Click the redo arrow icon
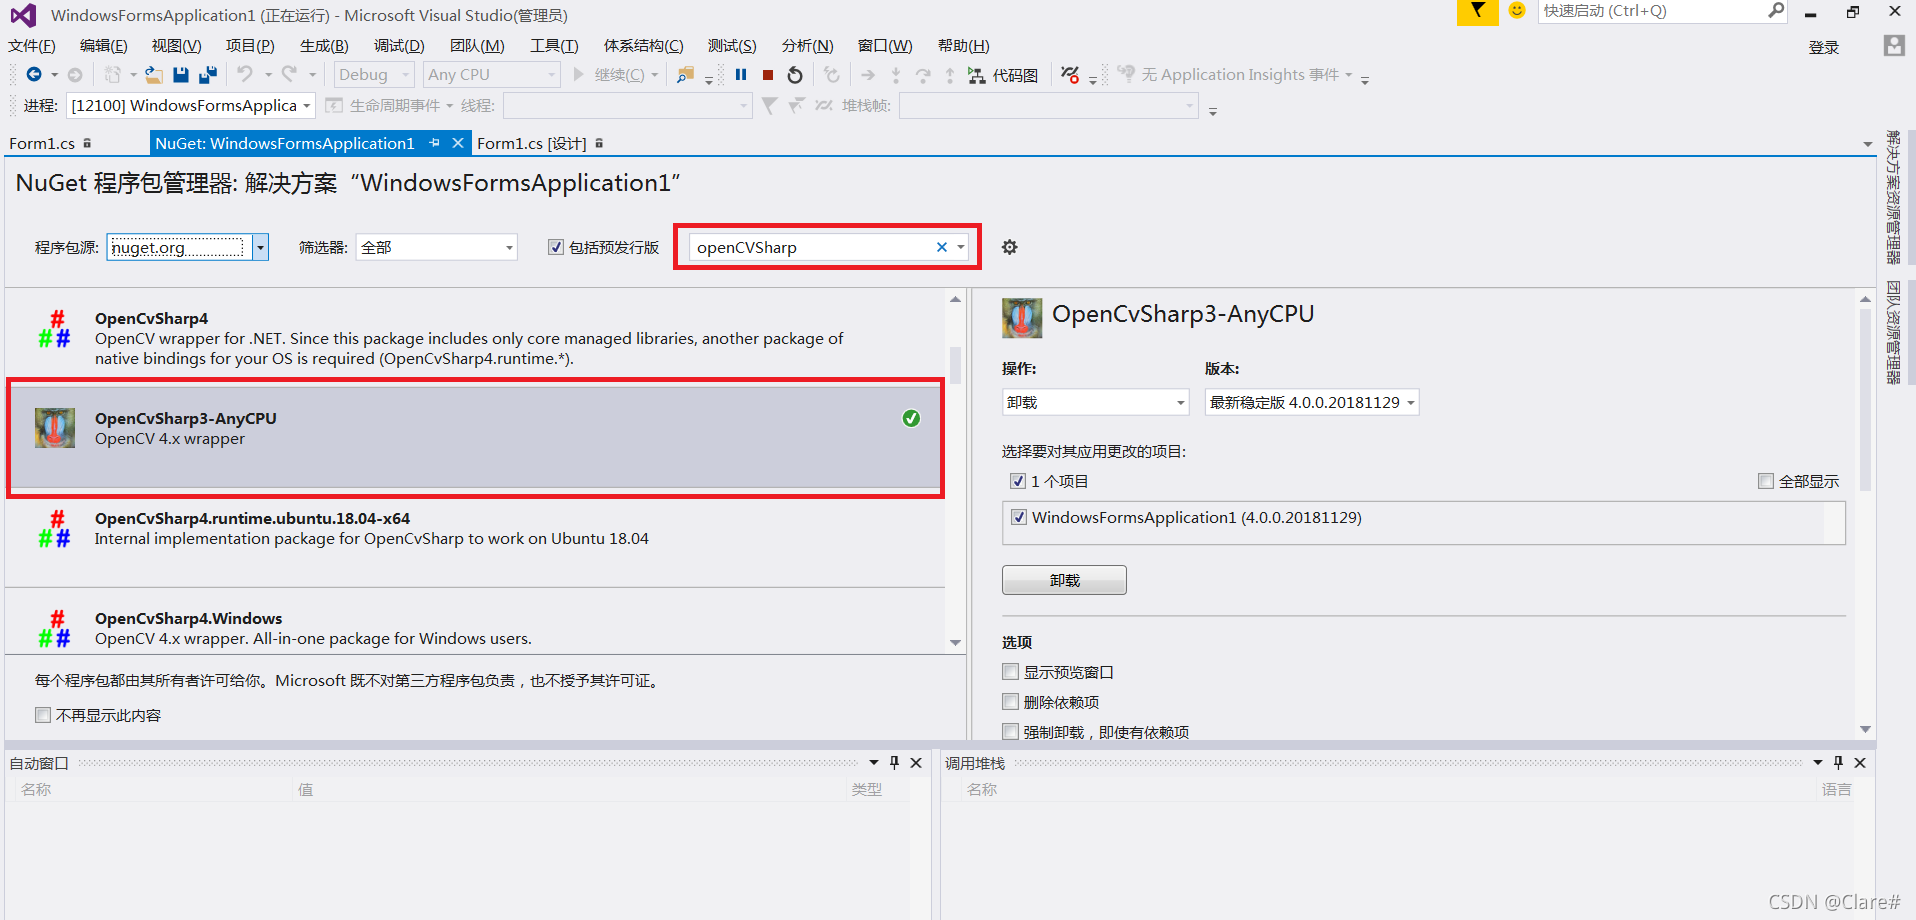Screen dimensions: 1916x920 coord(290,75)
